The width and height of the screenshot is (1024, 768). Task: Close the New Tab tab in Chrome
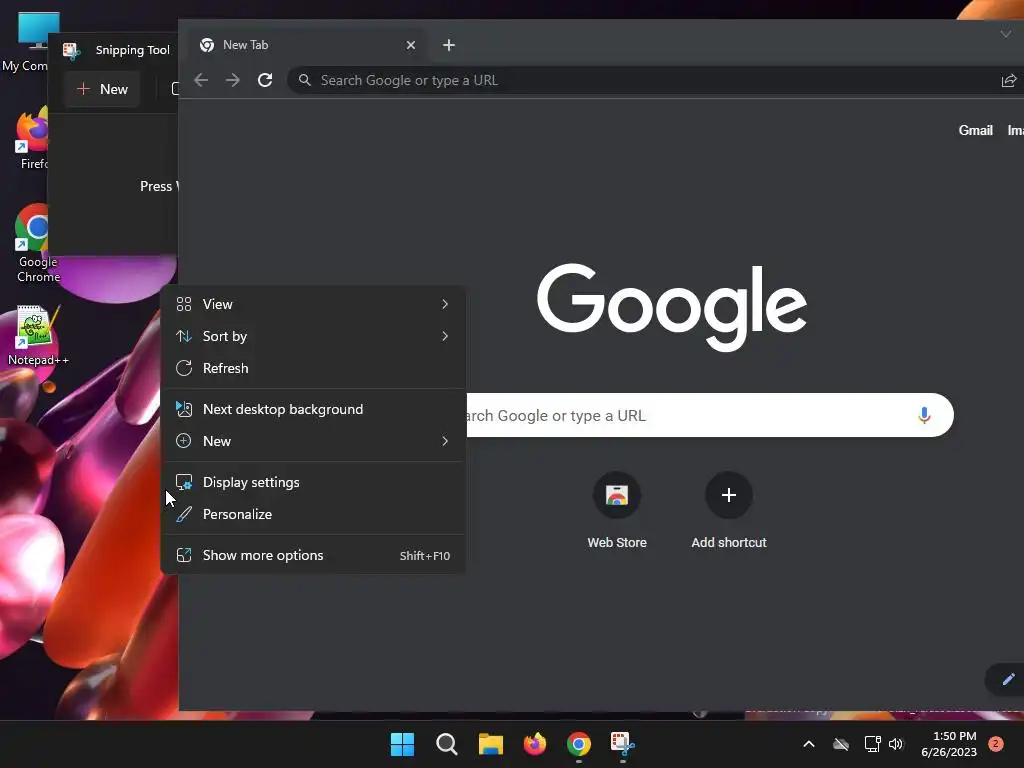[x=411, y=45]
